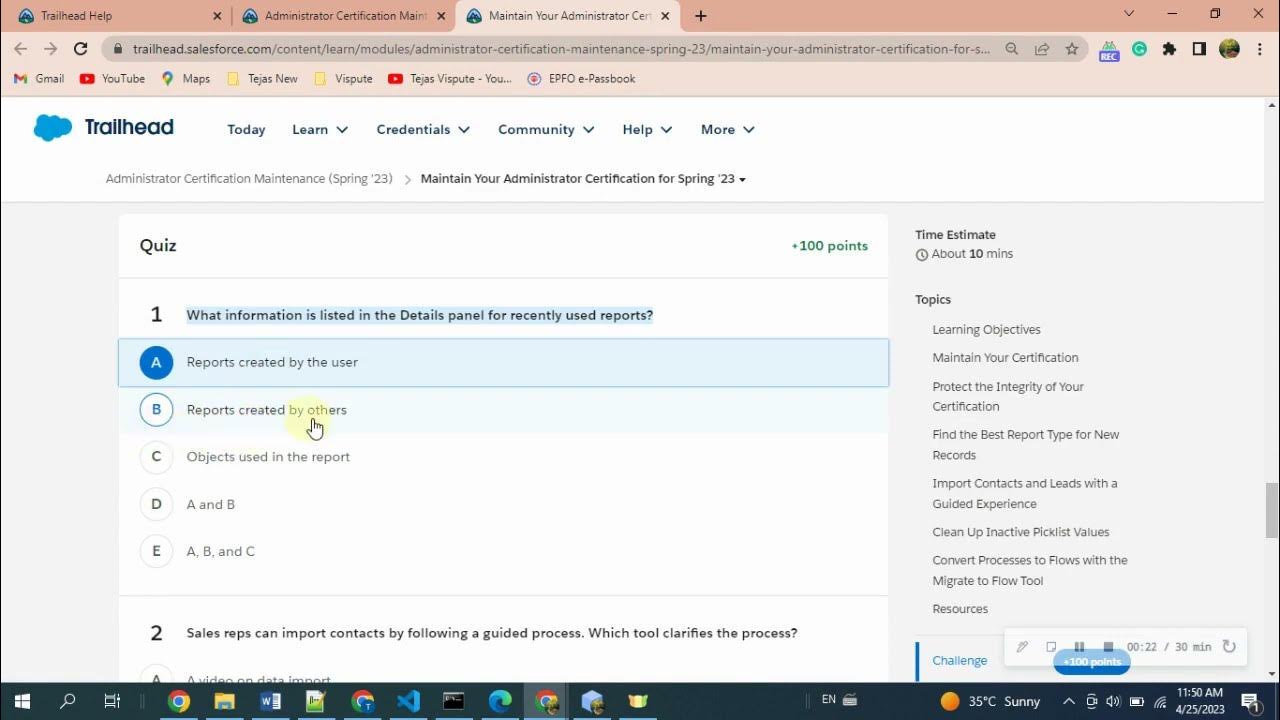
Task: Open the Maps bookmark
Action: tap(185, 78)
